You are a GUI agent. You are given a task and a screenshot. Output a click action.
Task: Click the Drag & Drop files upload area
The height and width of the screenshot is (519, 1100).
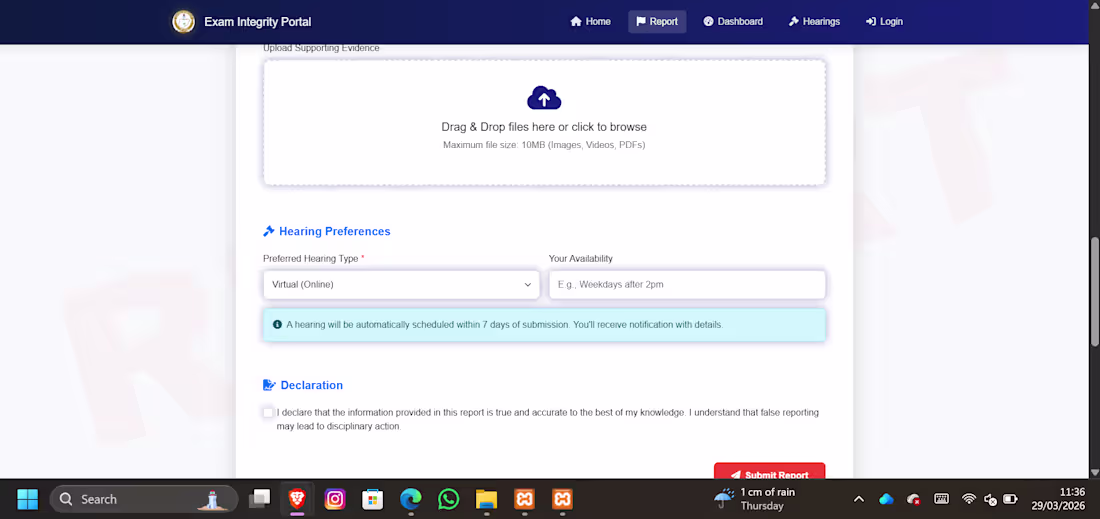click(544, 123)
